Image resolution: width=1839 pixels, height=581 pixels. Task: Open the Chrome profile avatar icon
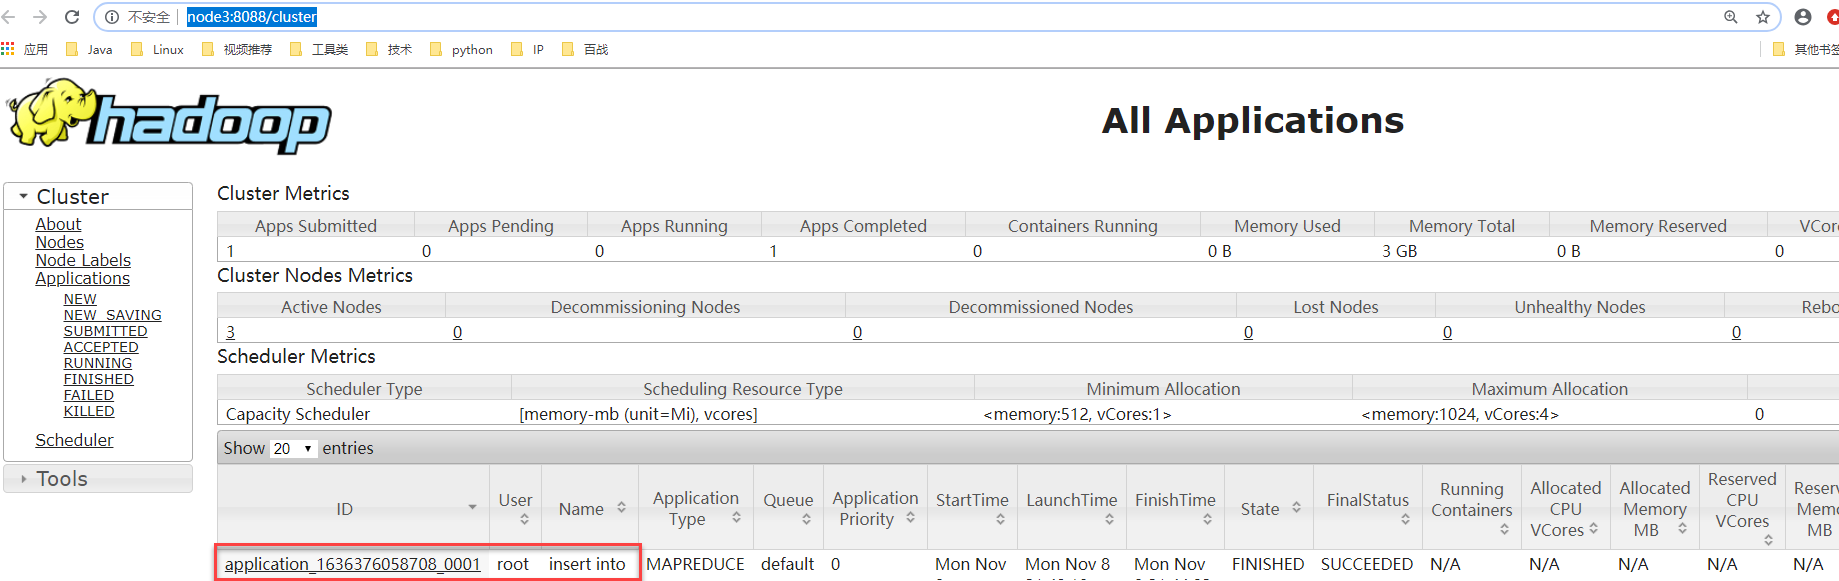[1803, 17]
